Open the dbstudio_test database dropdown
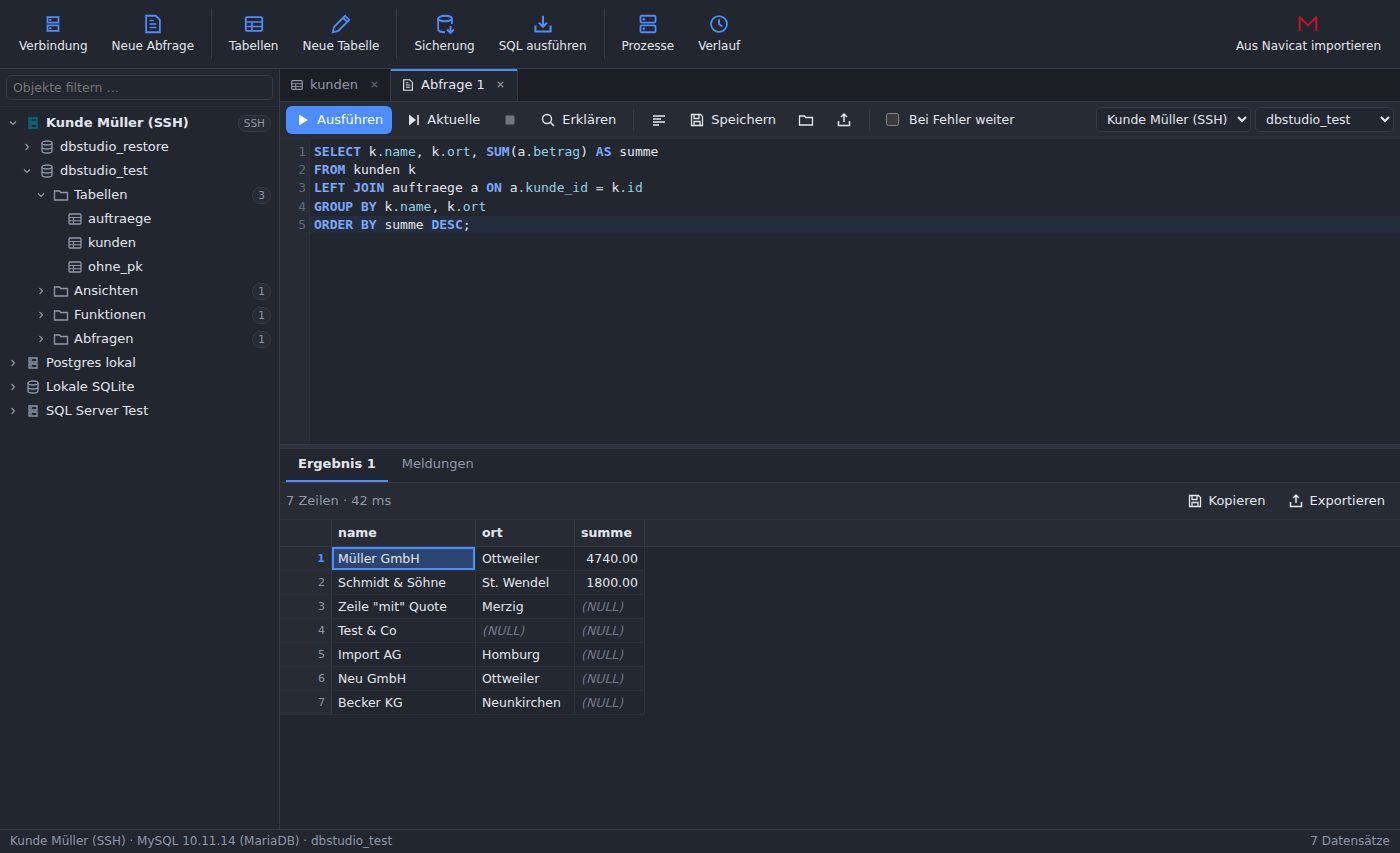1400x853 pixels. coord(1324,120)
